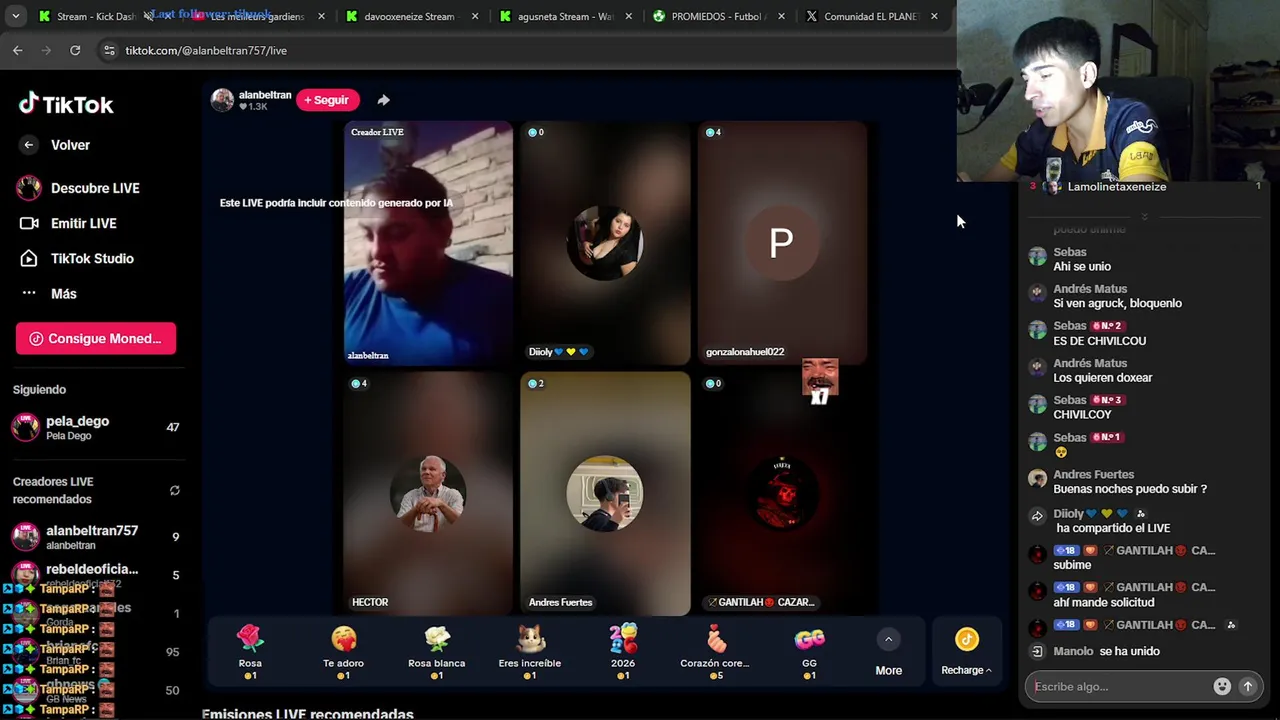Select gonzalonahuel022 guest tile
1280x720 pixels.
(x=782, y=243)
